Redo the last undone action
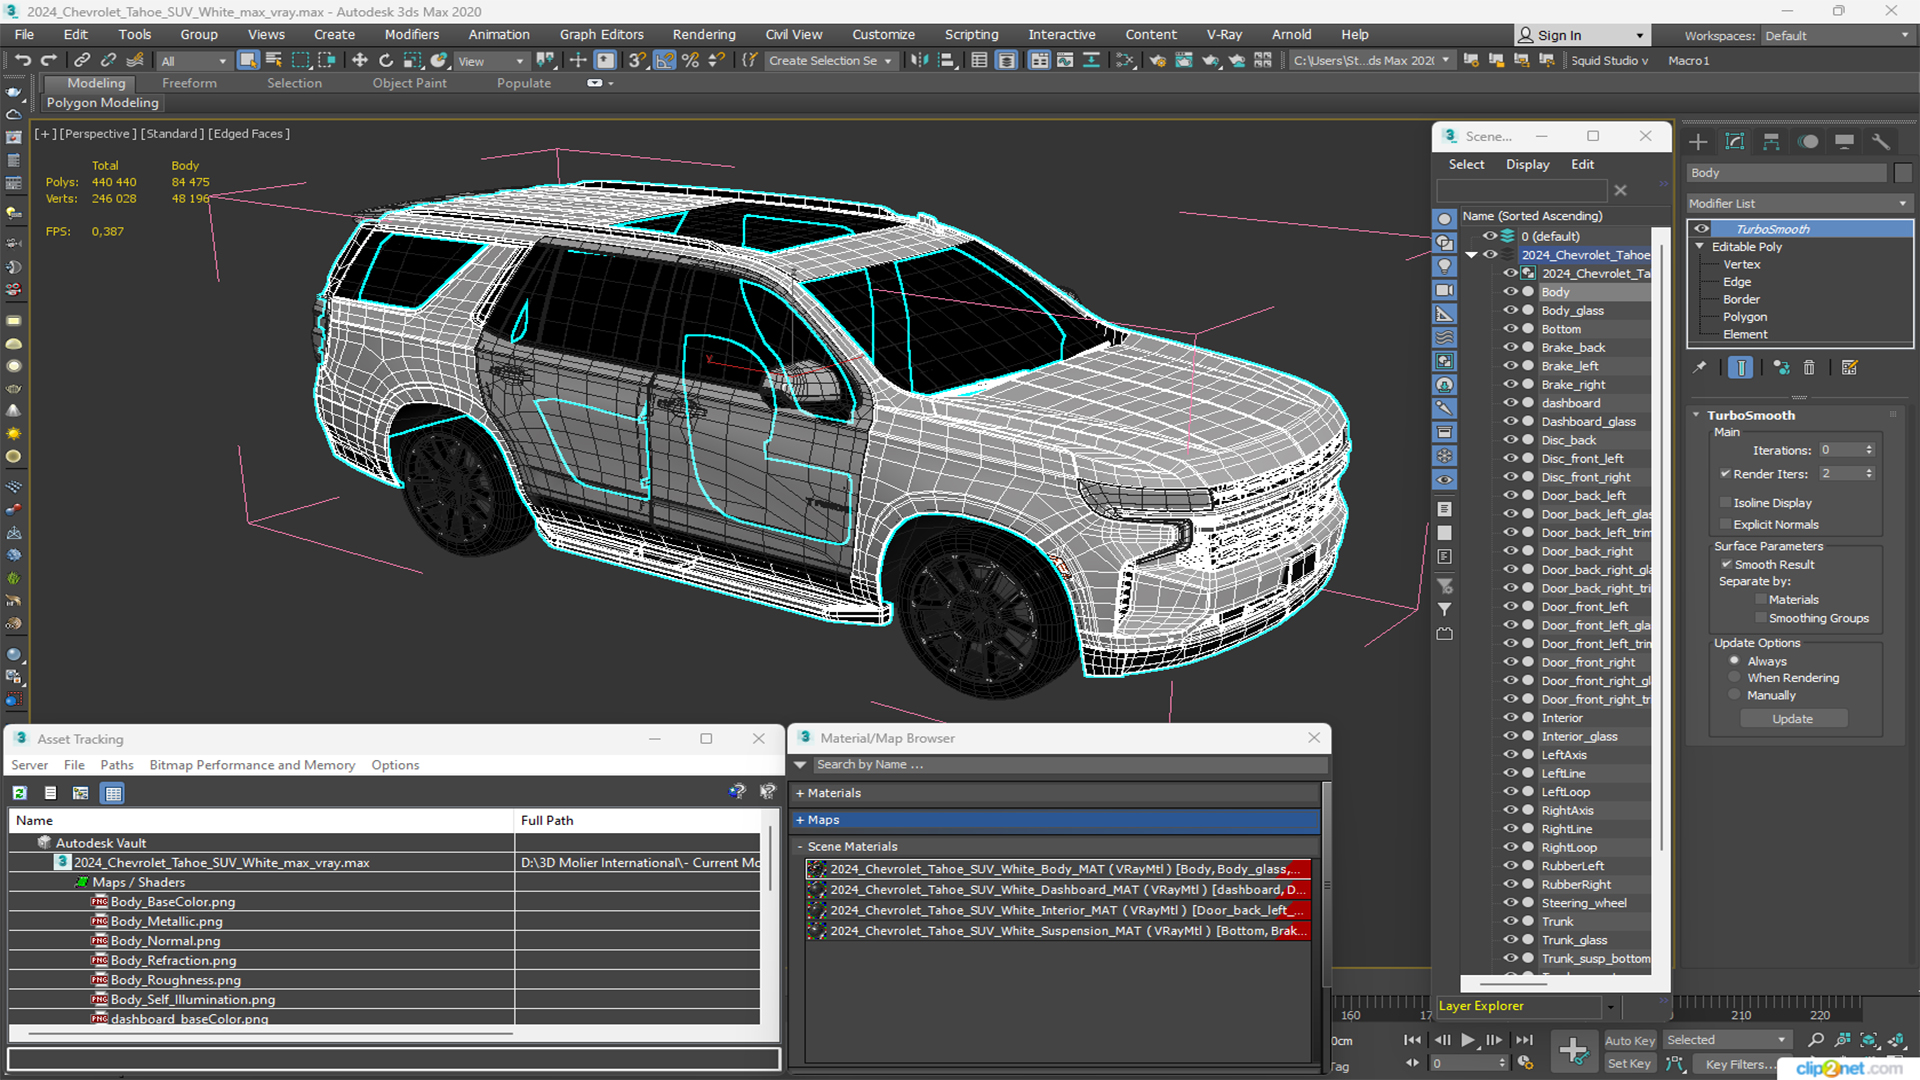Screen dimensions: 1920x1080 click(48, 61)
